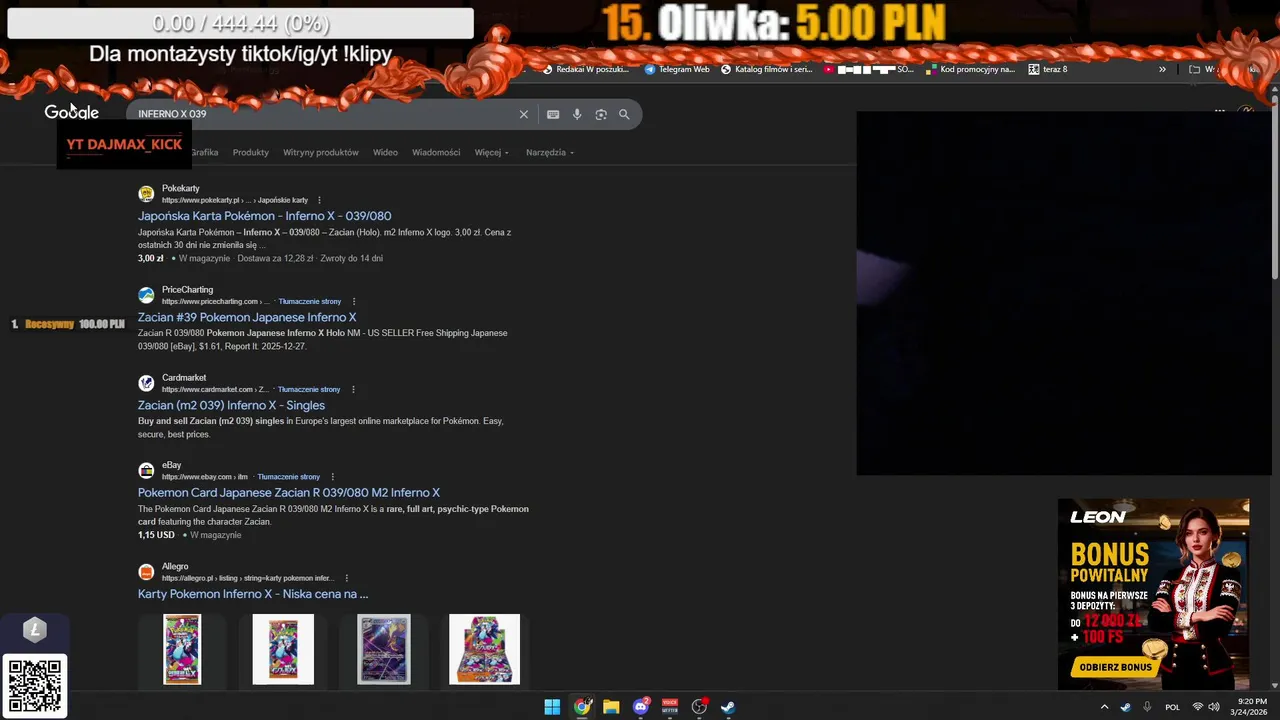
Task: Open more options for the eBay result
Action: (x=333, y=477)
